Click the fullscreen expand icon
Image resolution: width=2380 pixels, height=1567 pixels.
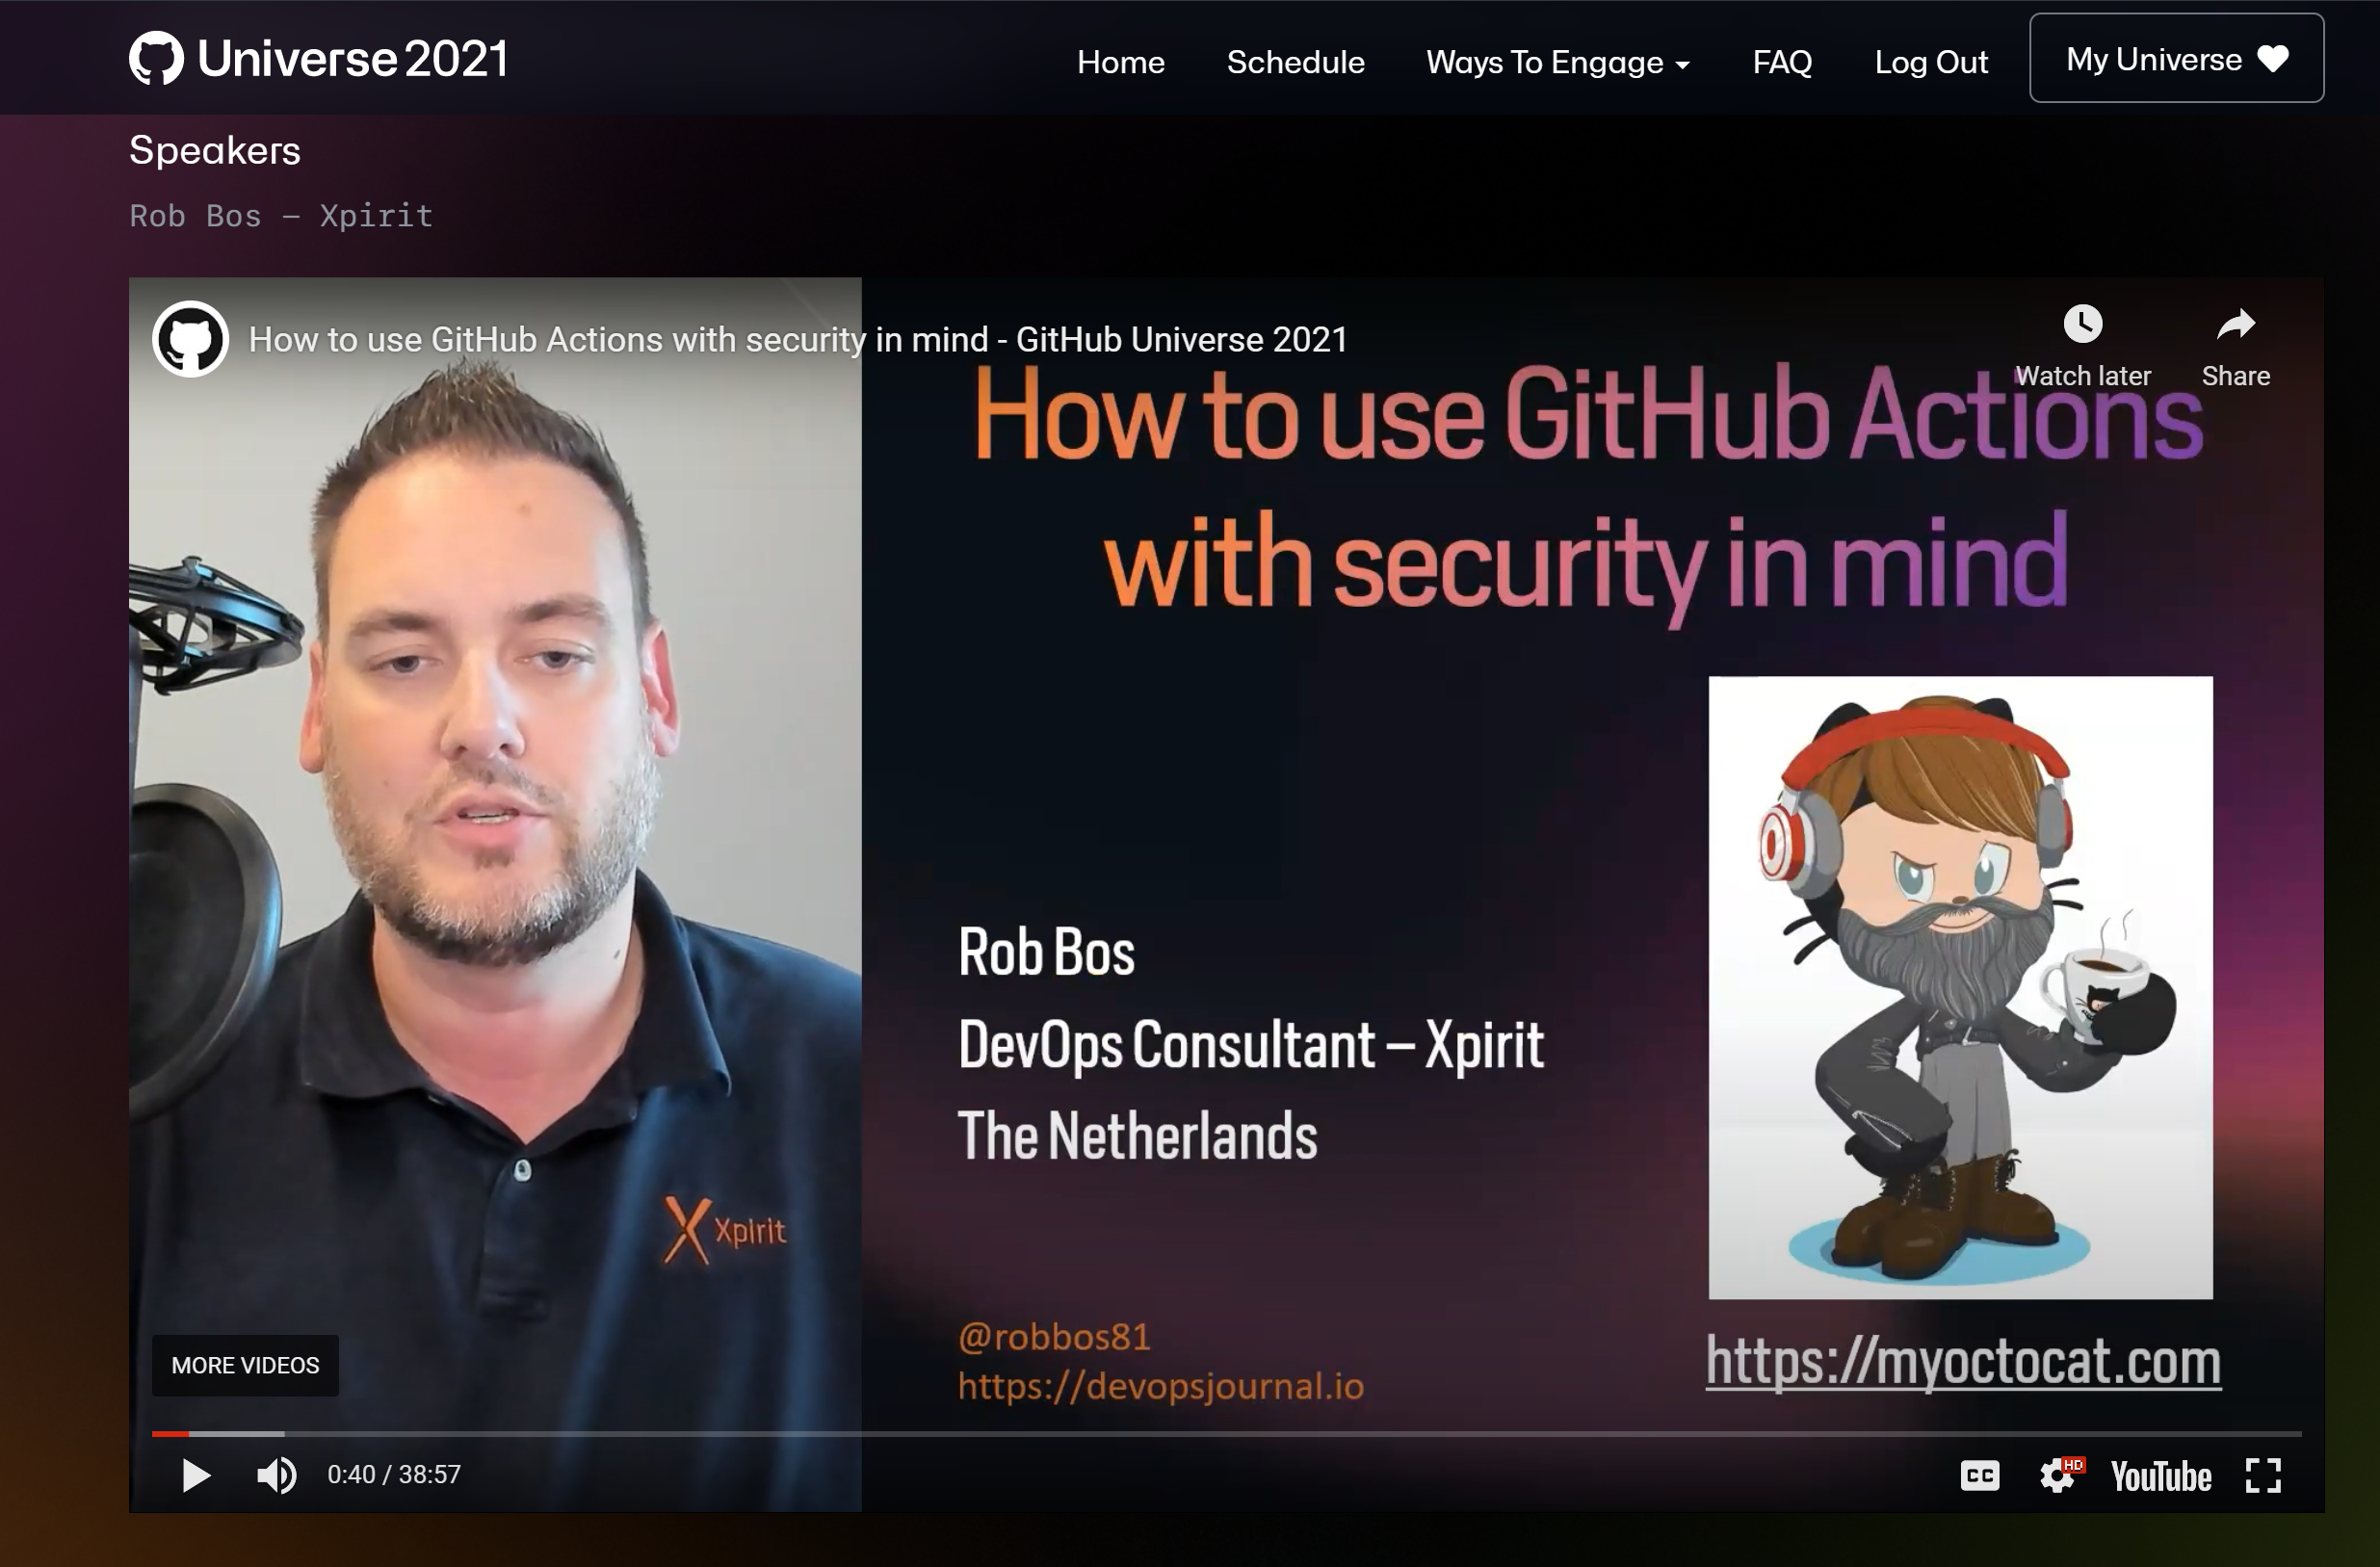click(x=2262, y=1475)
